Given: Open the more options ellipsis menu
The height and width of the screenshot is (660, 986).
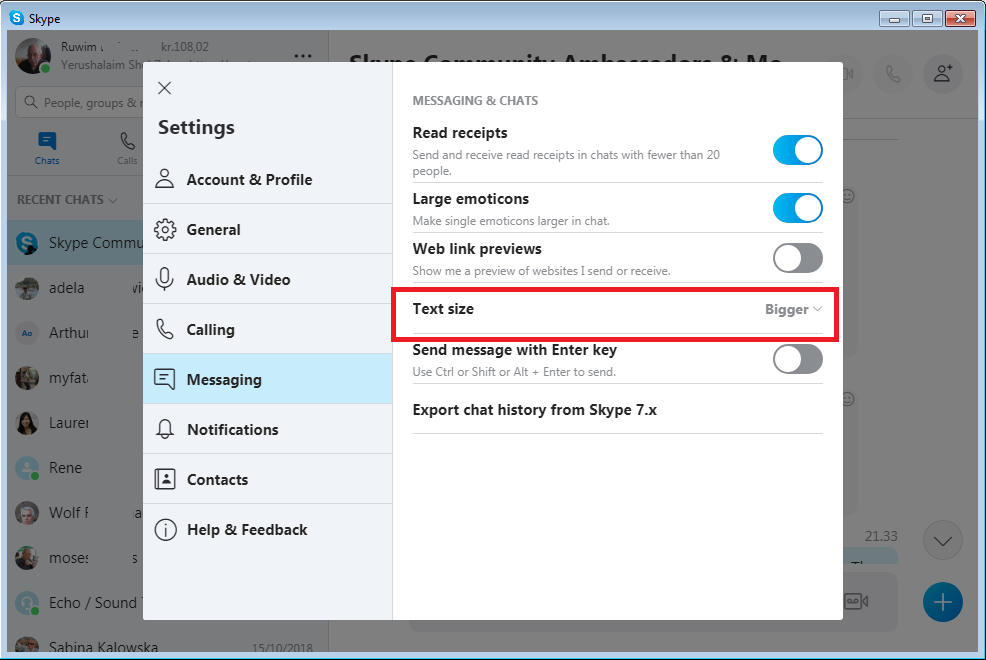Looking at the screenshot, I should coord(303,56).
